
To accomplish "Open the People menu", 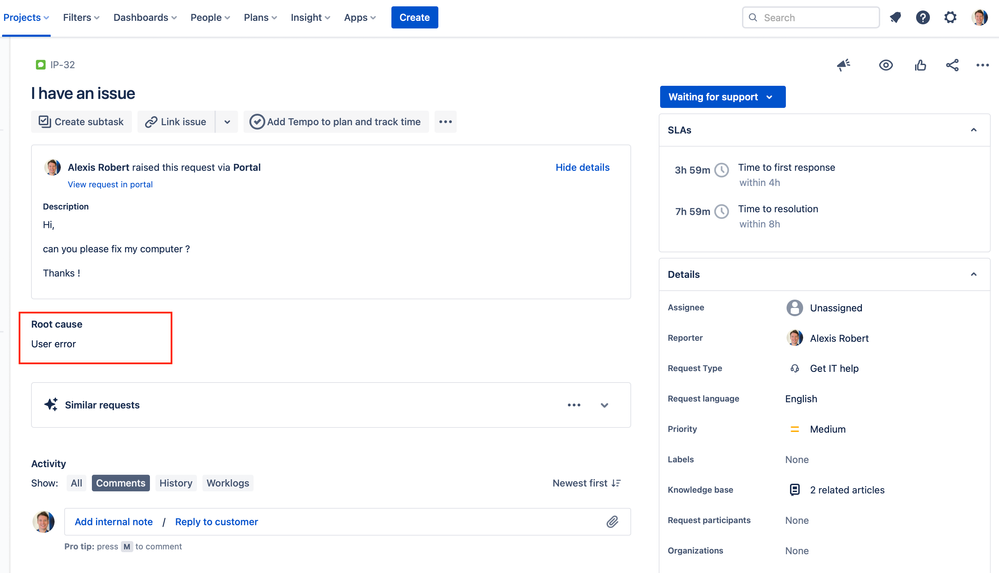I will pos(210,18).
